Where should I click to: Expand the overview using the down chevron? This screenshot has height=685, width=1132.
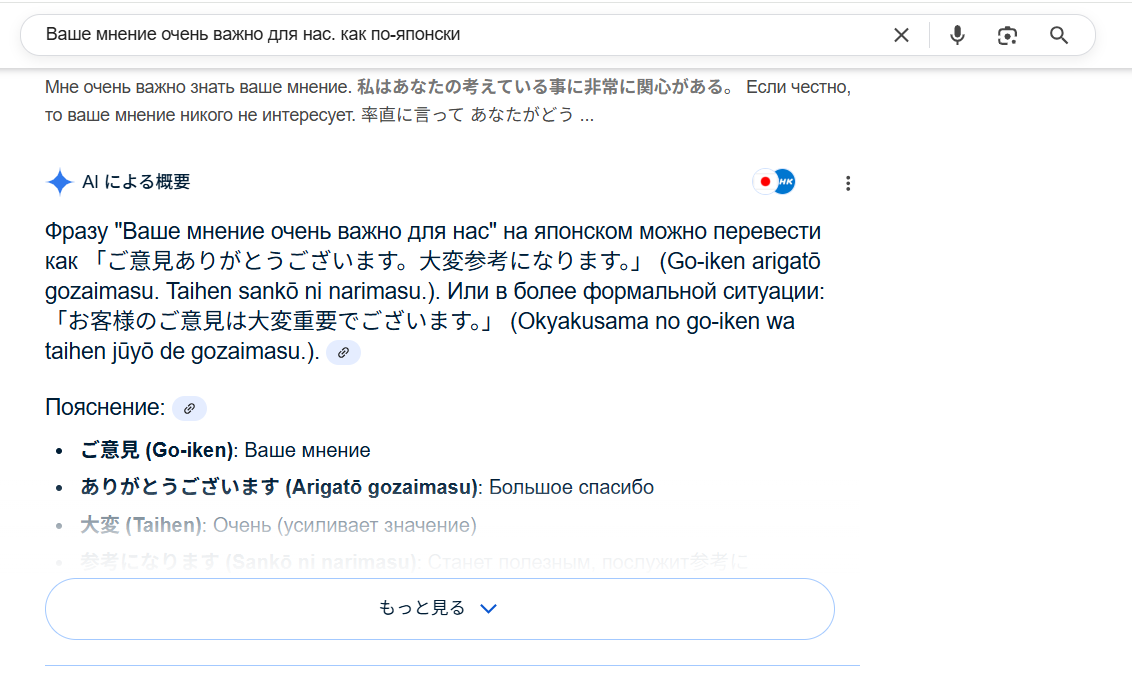point(488,609)
